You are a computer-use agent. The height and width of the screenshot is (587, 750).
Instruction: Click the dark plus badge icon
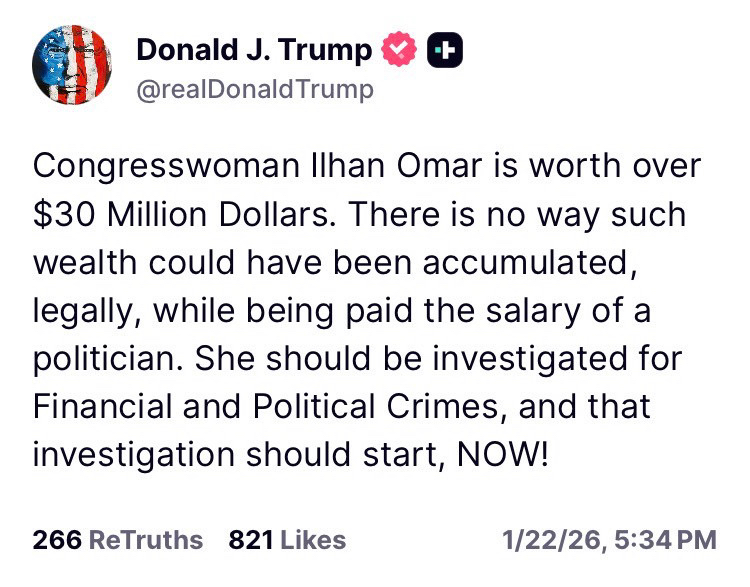445,49
